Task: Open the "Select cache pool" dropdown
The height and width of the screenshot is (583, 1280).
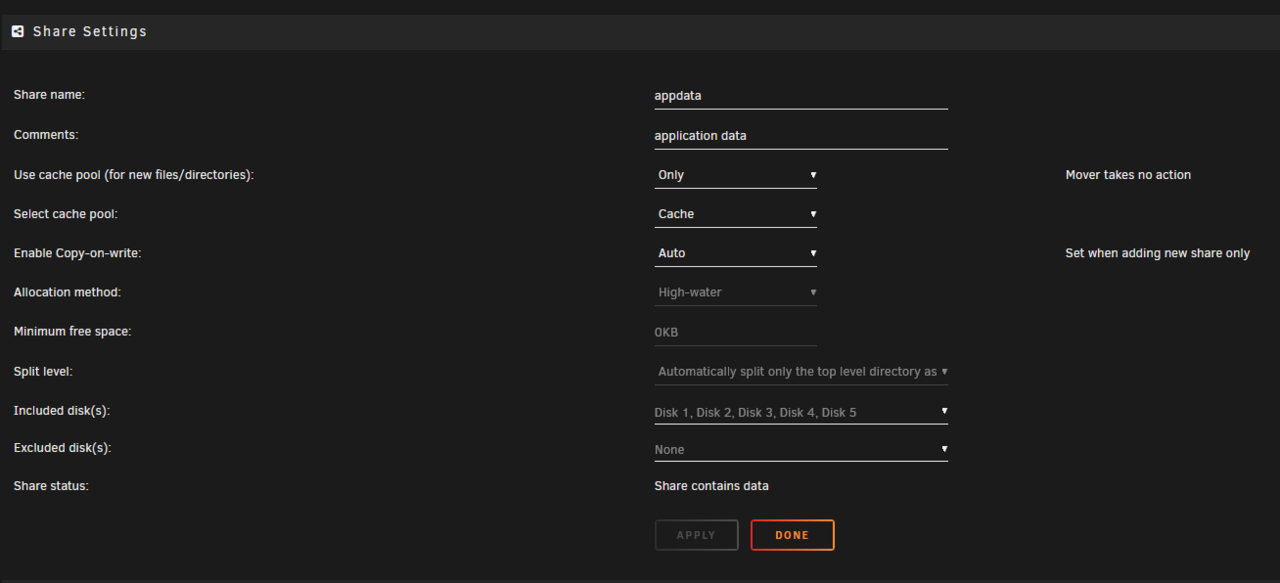Action: (735, 213)
